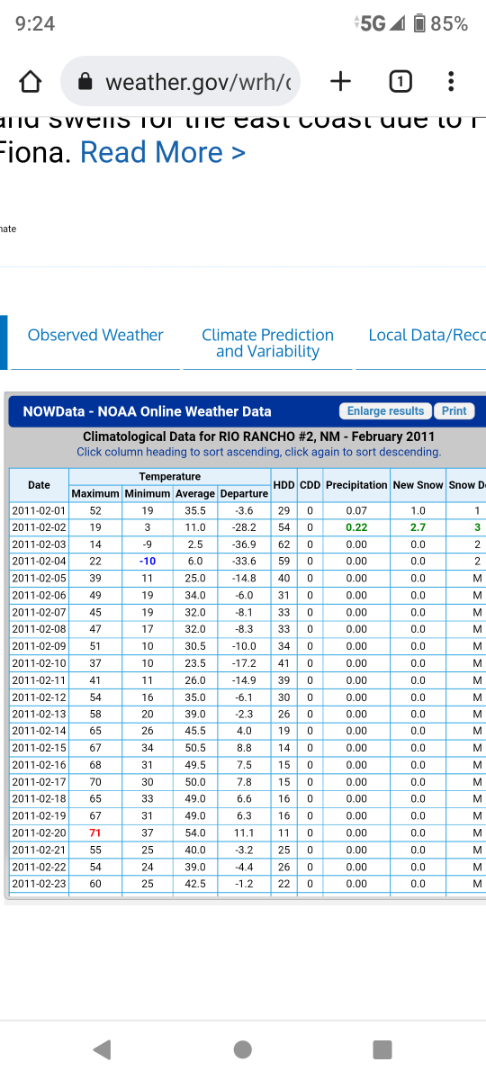486x1080 pixels.
Task: Sort by Precipitation column heading
Action: (x=357, y=485)
